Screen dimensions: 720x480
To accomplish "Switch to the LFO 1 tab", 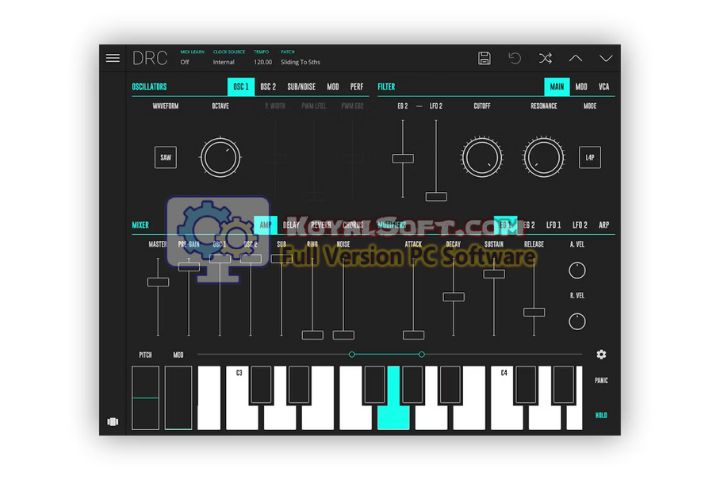I will point(553,225).
